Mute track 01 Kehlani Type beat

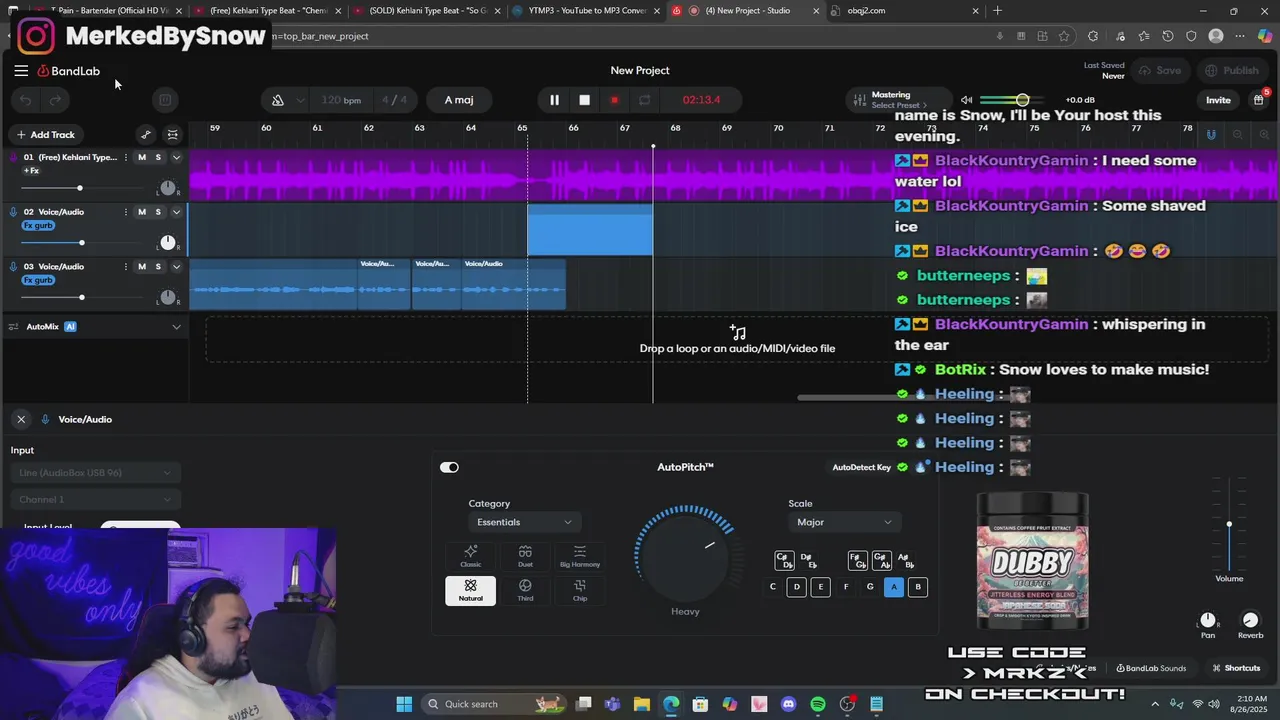(x=141, y=157)
